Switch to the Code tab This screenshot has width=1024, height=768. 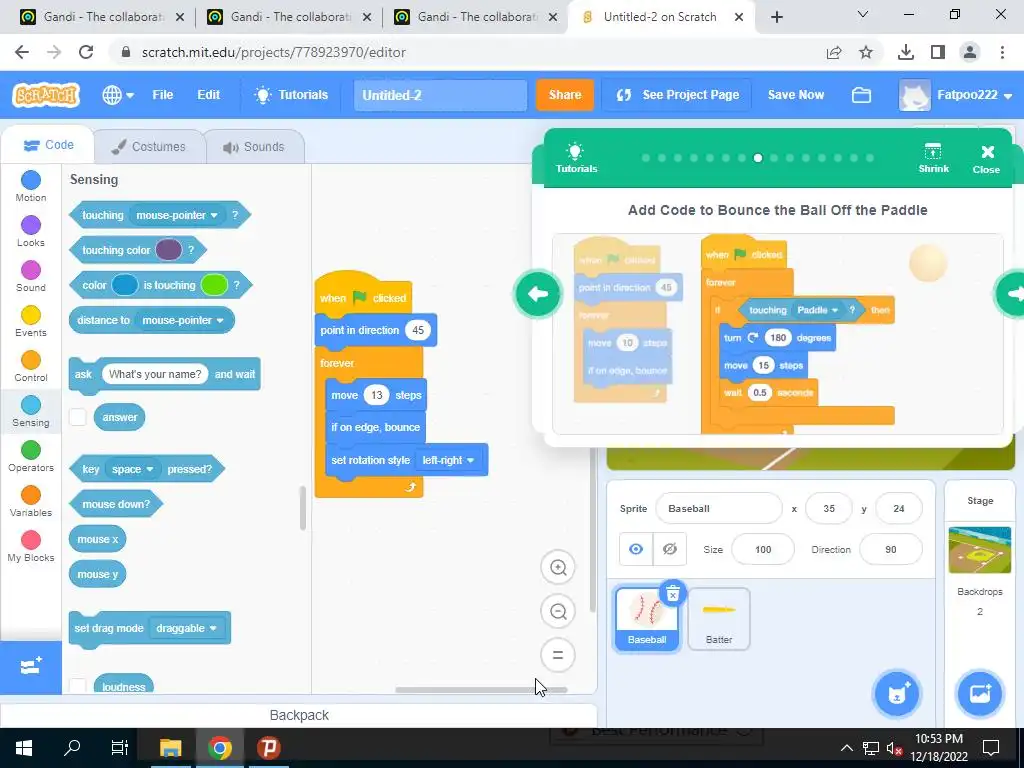pyautogui.click(x=48, y=145)
